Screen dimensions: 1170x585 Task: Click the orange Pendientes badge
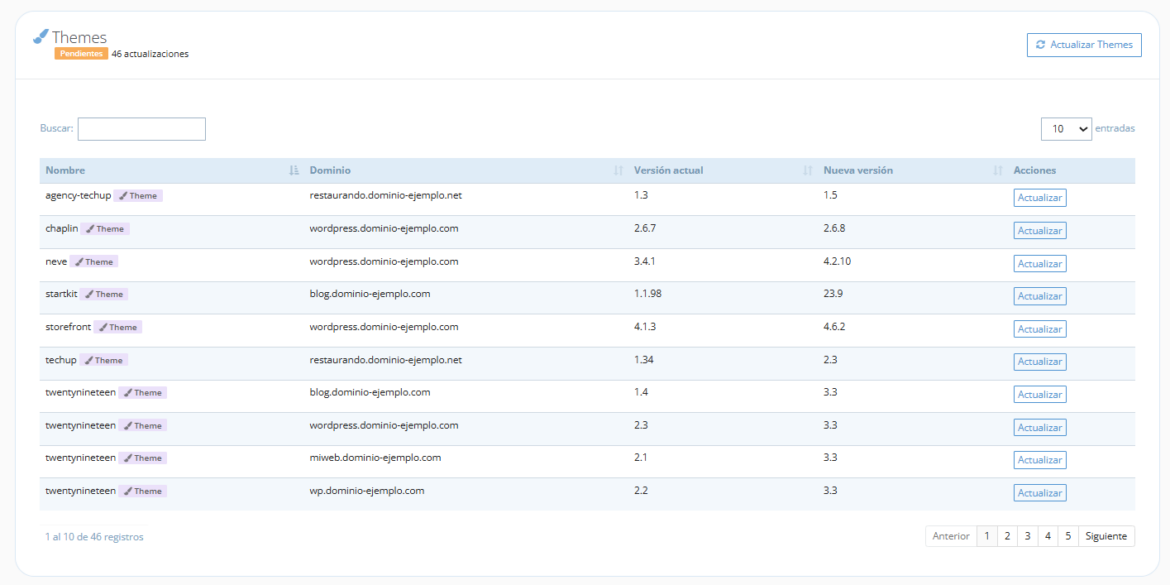pos(81,54)
